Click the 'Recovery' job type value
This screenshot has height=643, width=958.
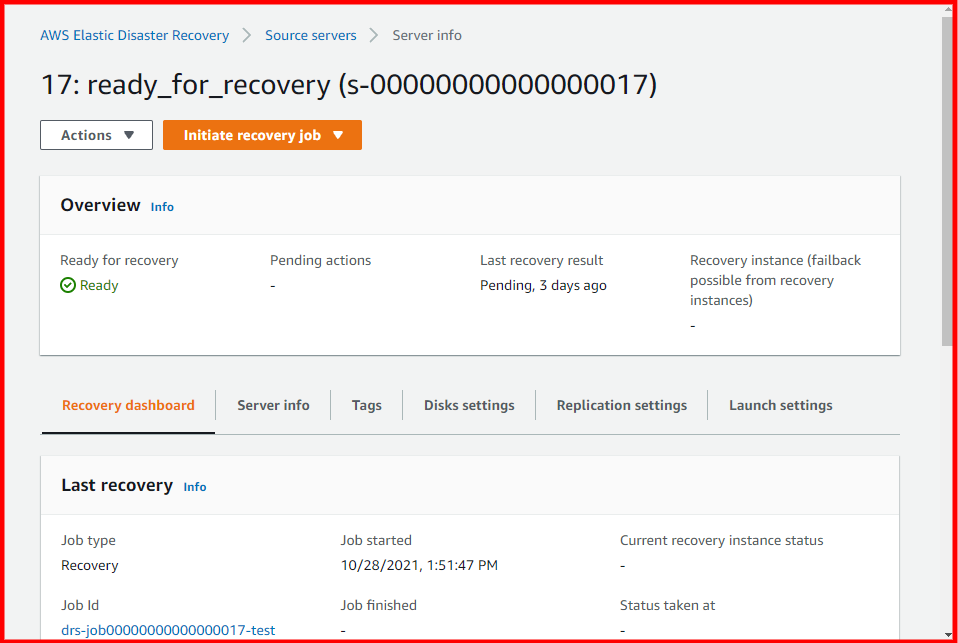90,565
